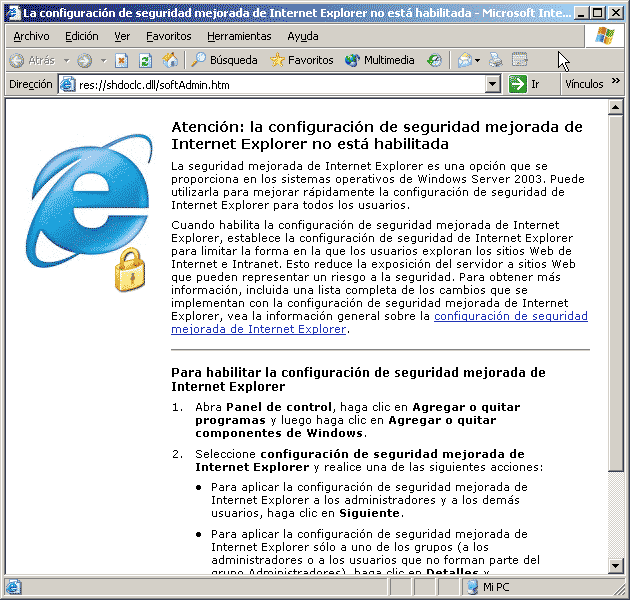Click the Refresh page icon
Screen dimensions: 630x600
coord(145,61)
